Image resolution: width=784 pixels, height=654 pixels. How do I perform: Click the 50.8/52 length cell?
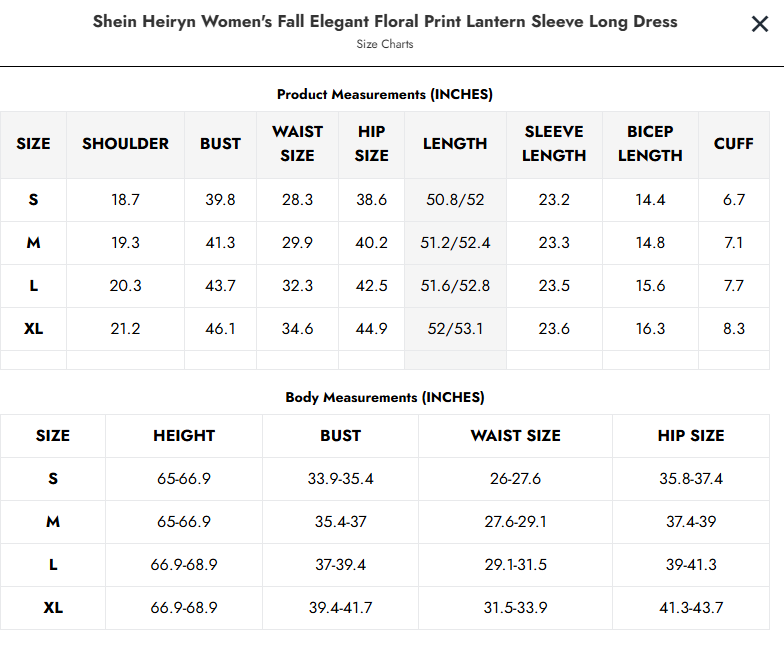click(455, 200)
